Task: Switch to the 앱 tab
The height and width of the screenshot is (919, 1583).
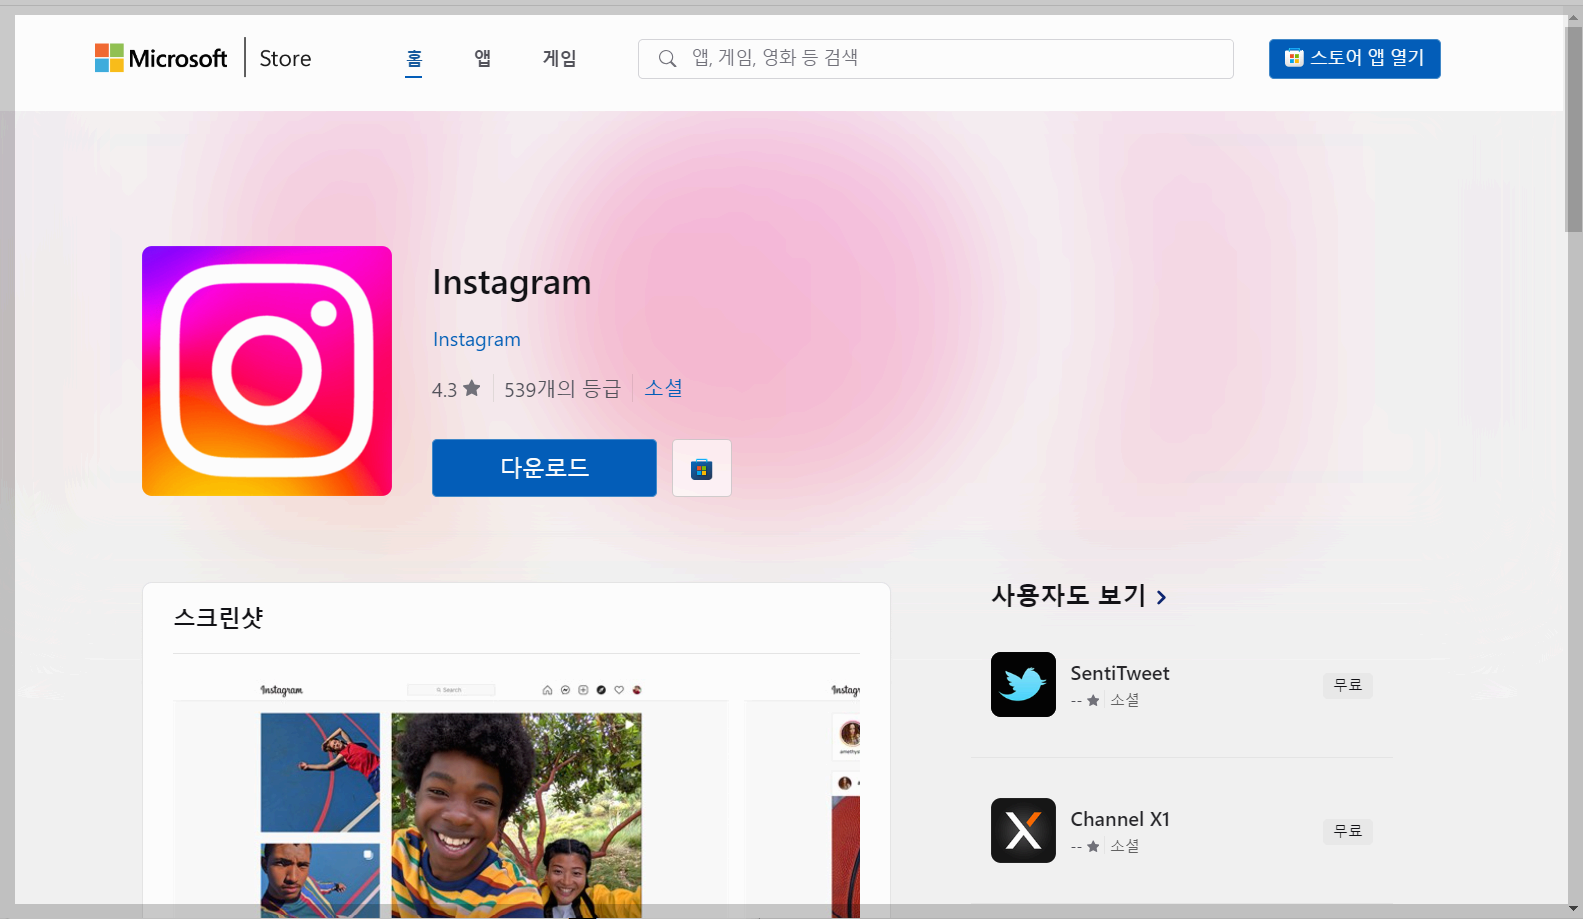Action: pyautogui.click(x=482, y=58)
